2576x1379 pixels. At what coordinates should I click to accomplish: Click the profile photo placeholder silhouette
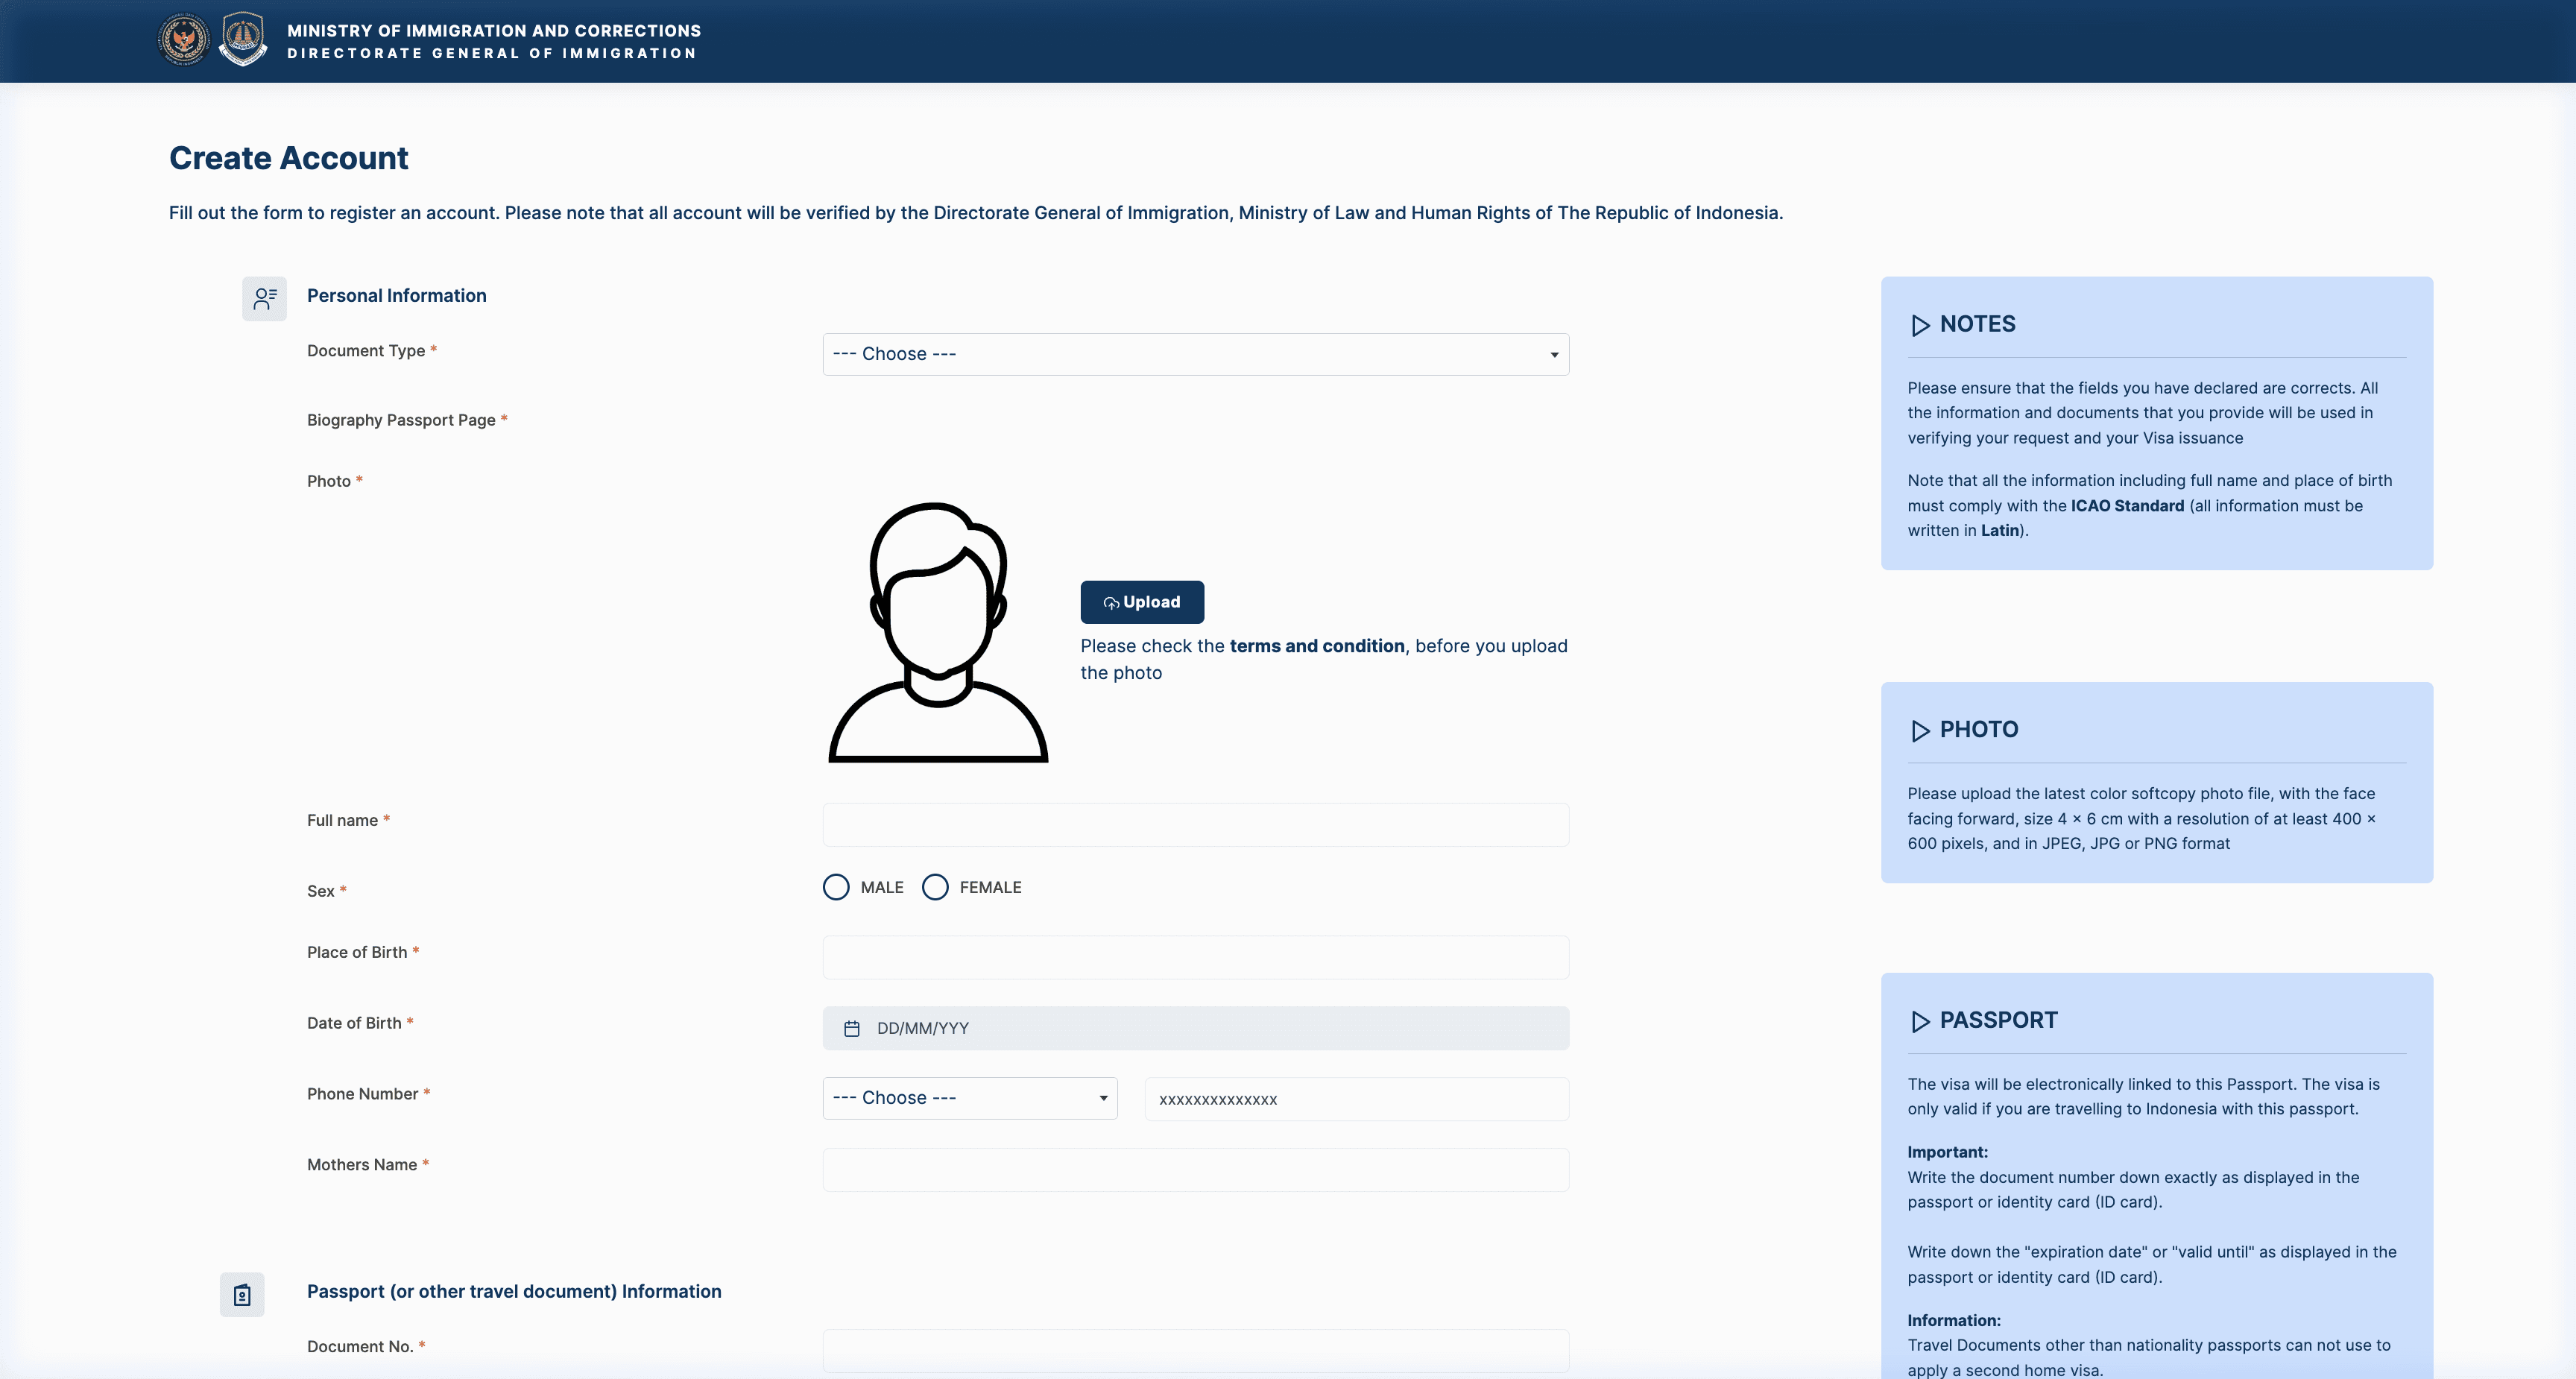coord(938,632)
